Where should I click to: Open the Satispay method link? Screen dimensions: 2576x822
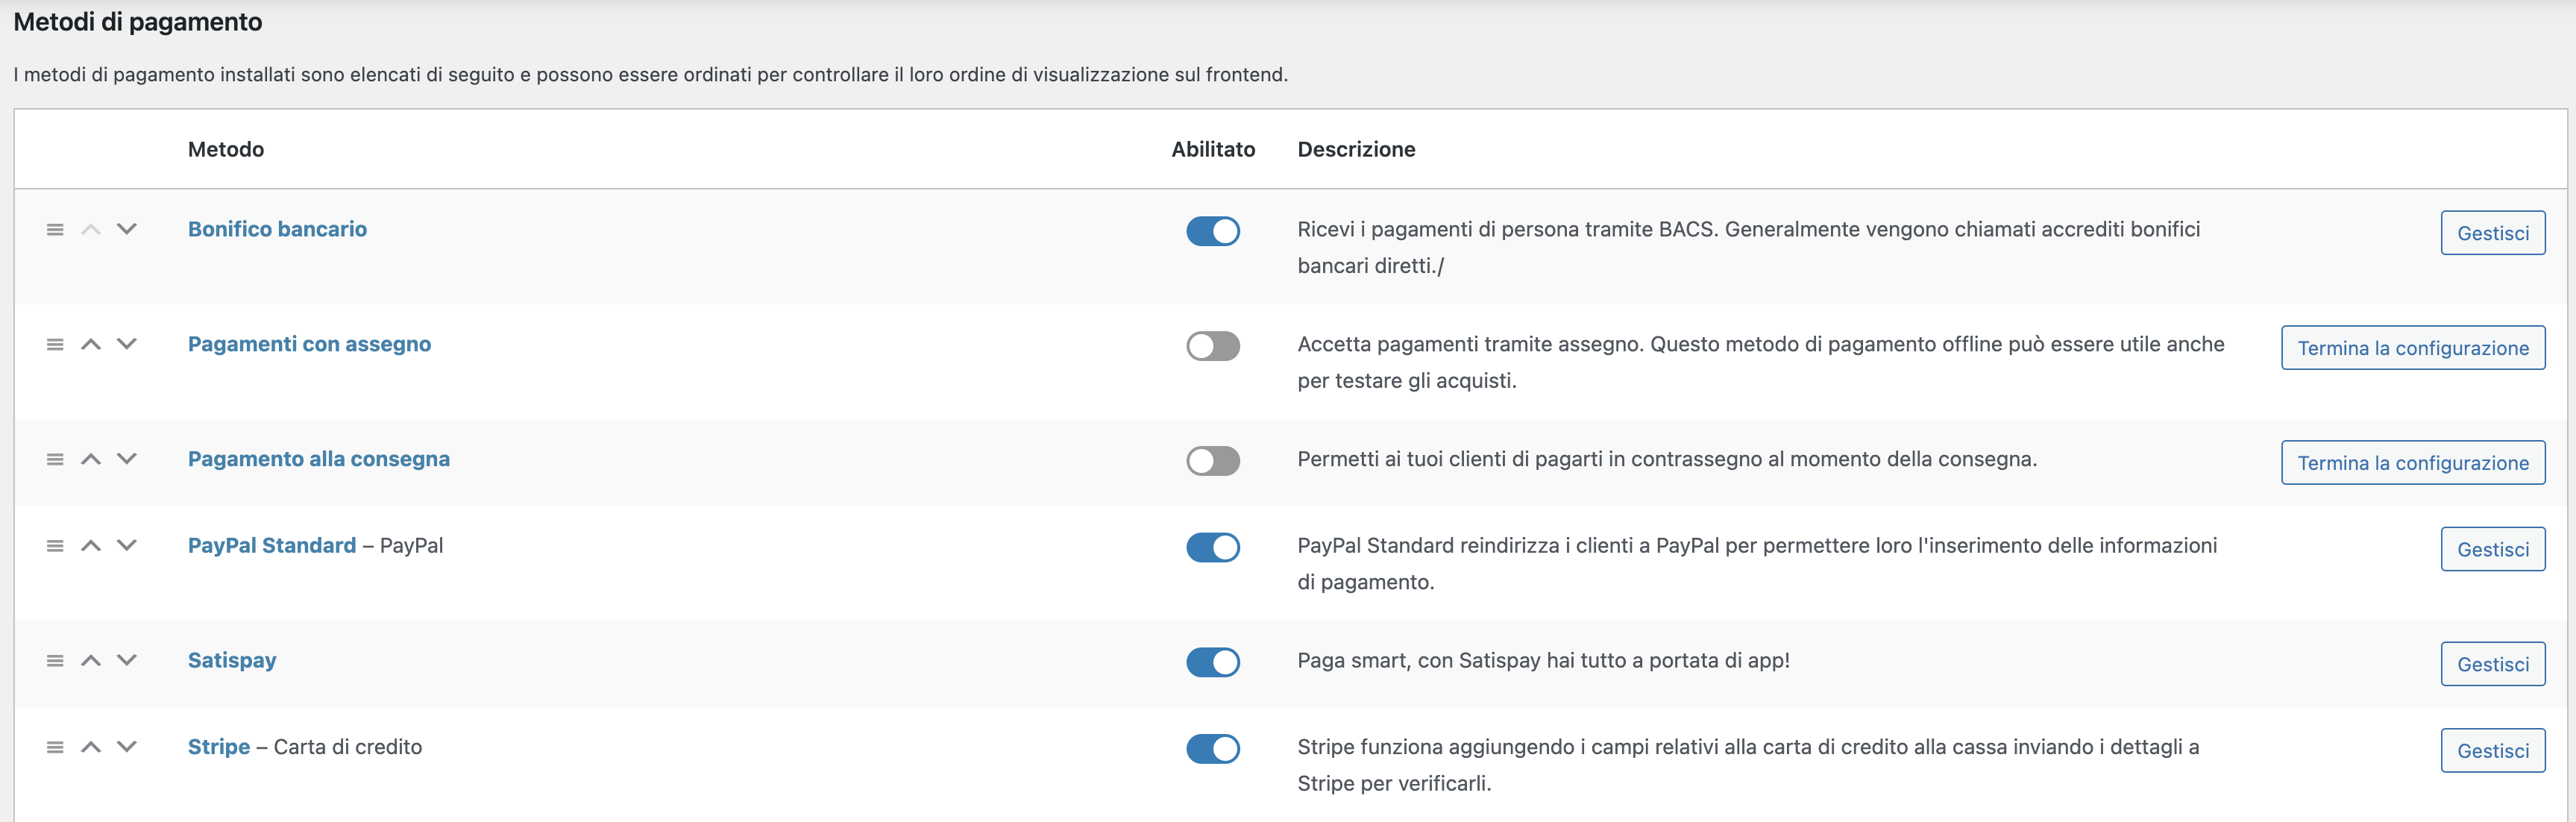pos(232,661)
